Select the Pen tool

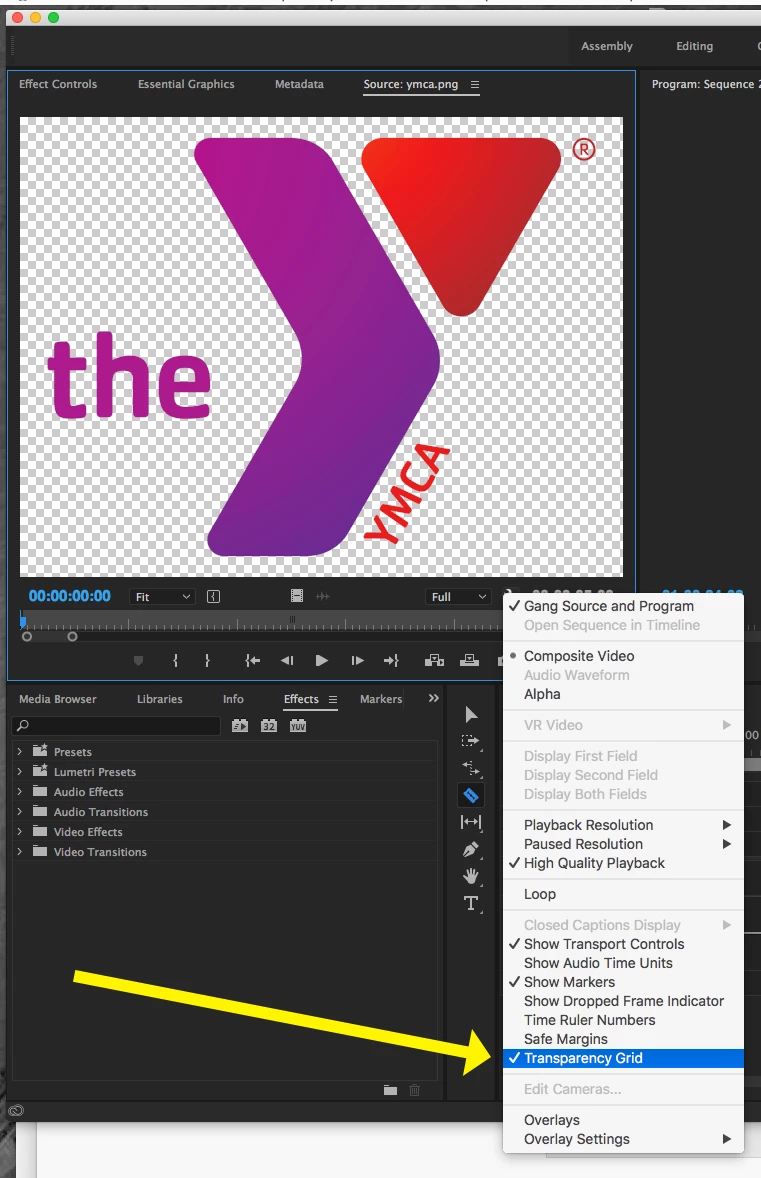coord(471,850)
